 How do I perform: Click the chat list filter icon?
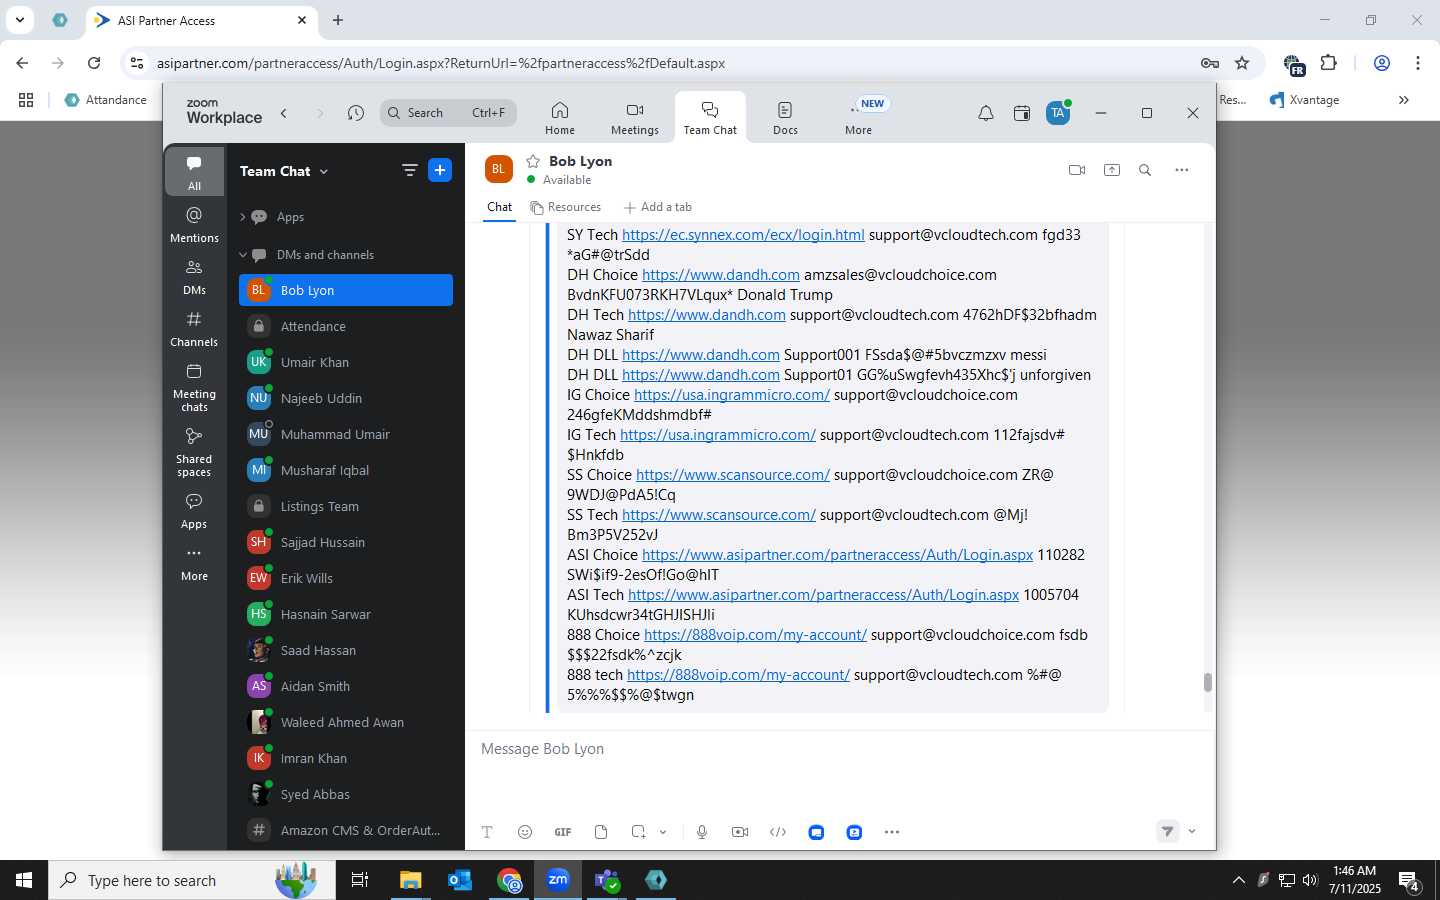(409, 171)
